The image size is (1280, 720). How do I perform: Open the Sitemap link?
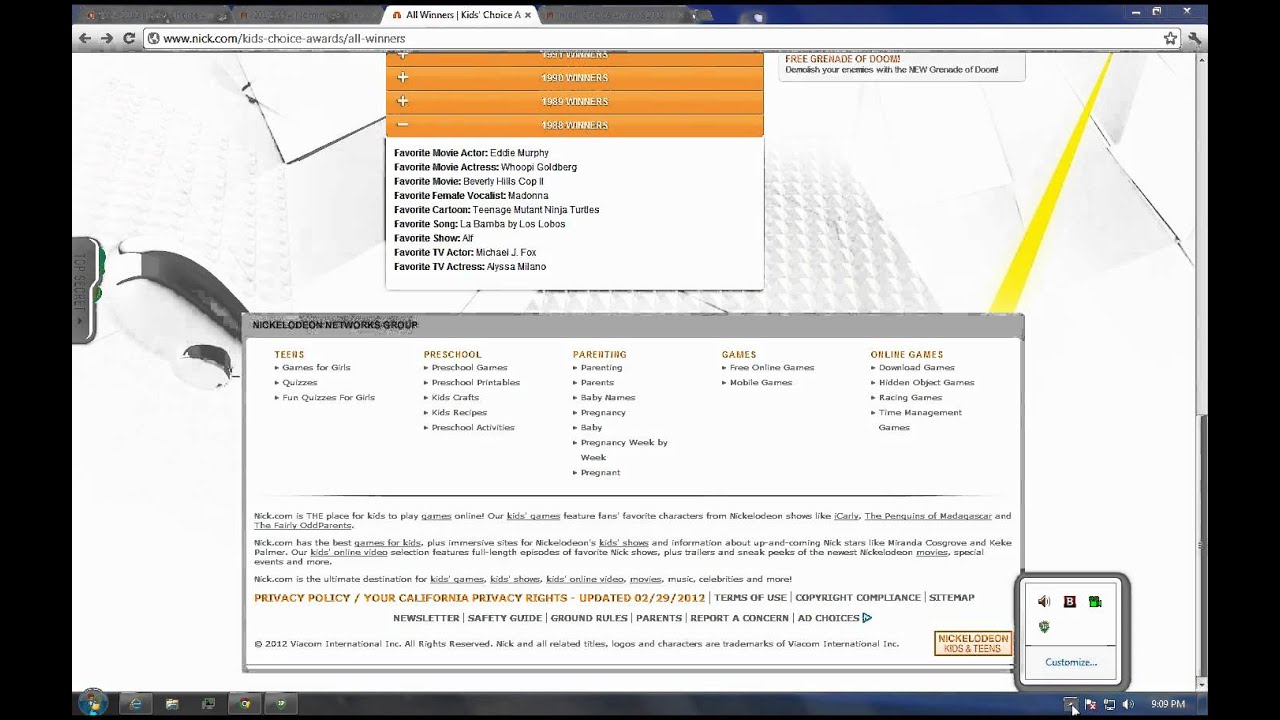[x=951, y=597]
